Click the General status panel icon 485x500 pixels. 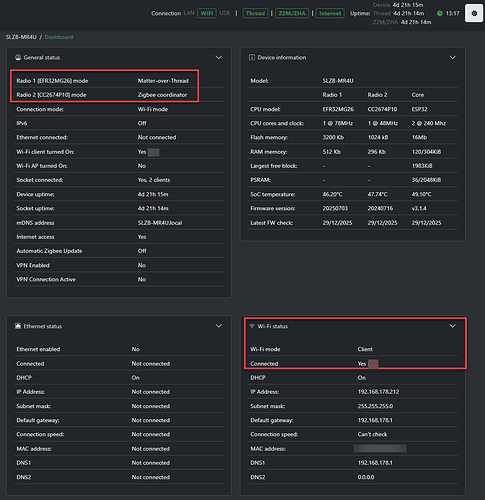coord(18,57)
